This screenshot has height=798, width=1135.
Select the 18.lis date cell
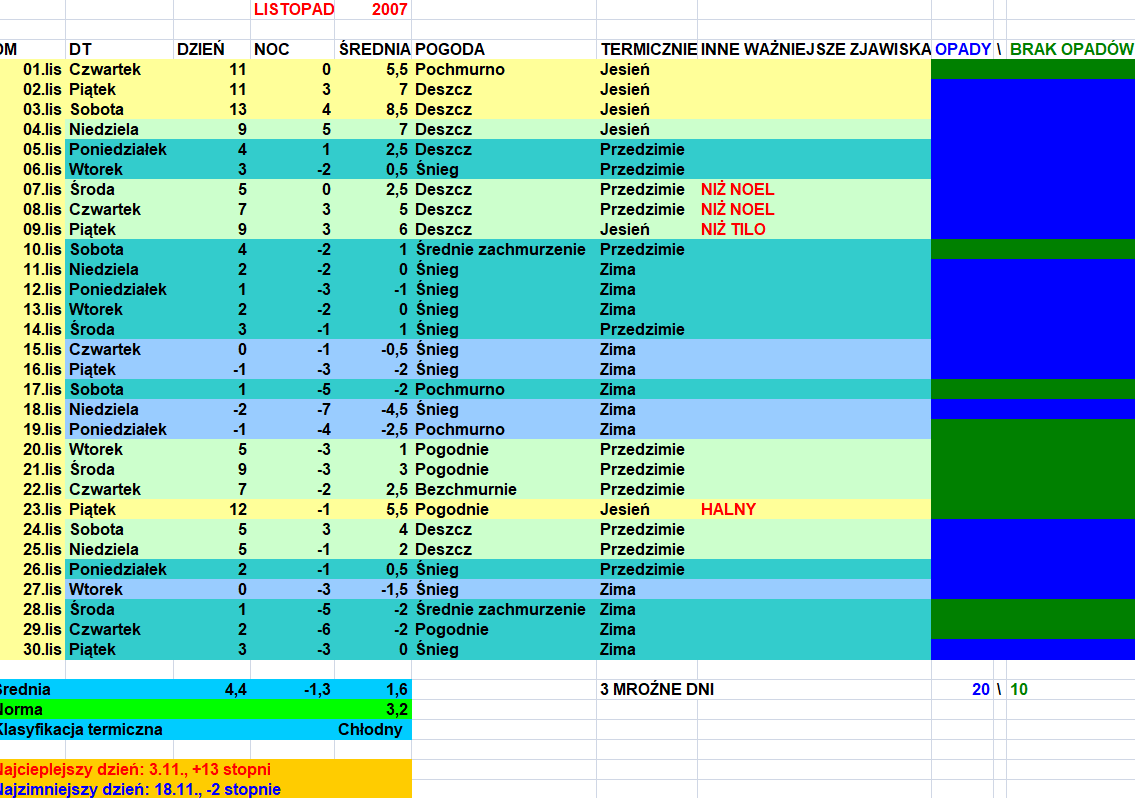click(42, 409)
